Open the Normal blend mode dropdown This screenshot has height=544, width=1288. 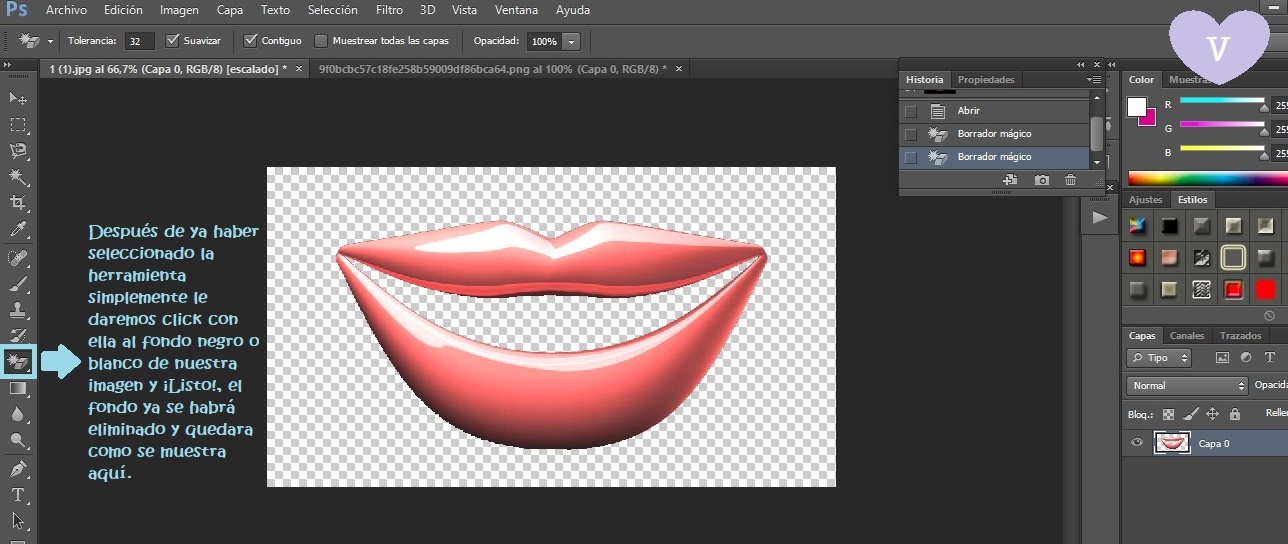pos(1187,386)
